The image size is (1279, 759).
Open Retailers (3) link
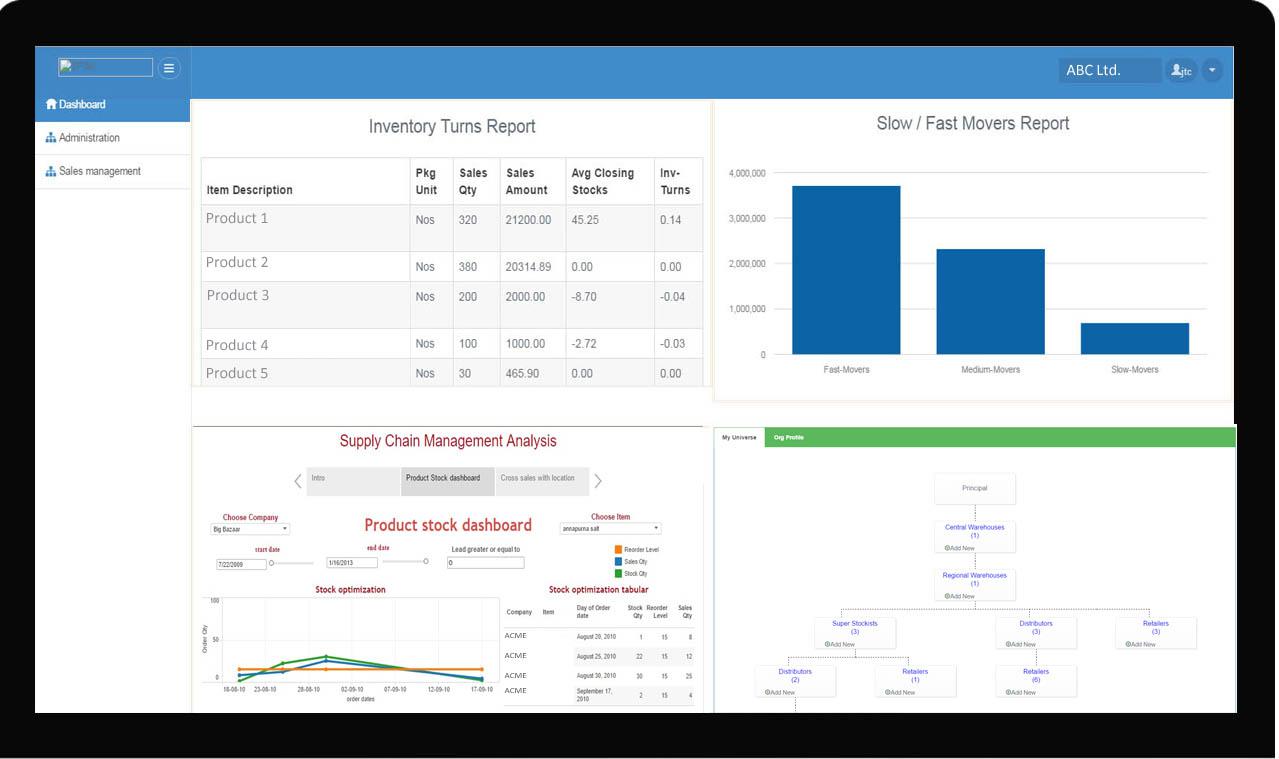pyautogui.click(x=1156, y=627)
